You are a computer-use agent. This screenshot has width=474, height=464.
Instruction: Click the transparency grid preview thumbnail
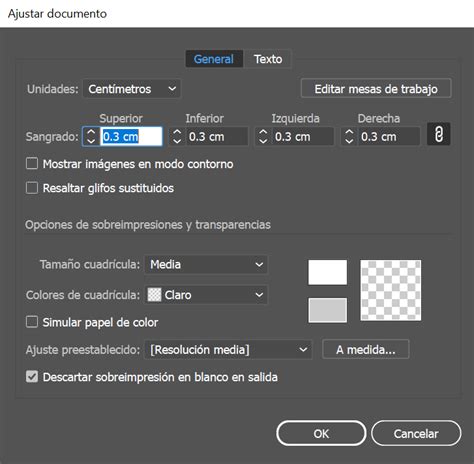coord(390,290)
